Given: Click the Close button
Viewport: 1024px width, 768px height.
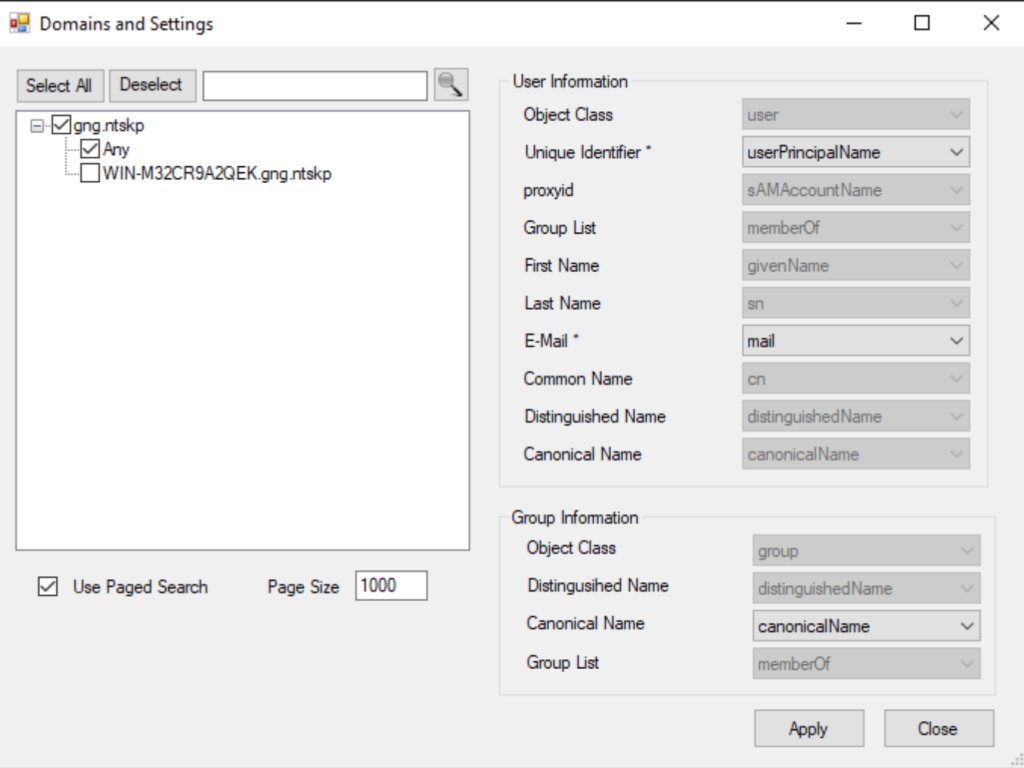Looking at the screenshot, I should tap(938, 728).
